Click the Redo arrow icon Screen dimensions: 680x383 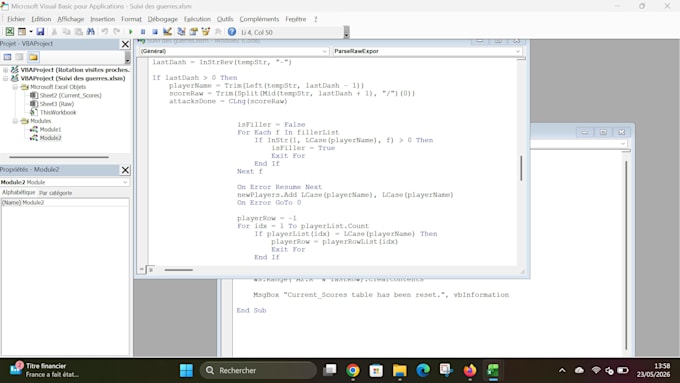point(117,32)
